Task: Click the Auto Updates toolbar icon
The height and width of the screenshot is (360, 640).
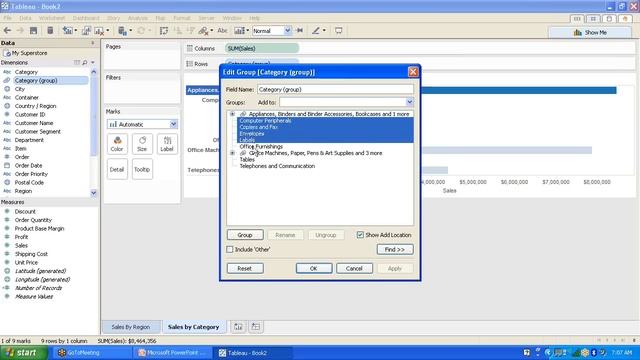Action: point(122,31)
